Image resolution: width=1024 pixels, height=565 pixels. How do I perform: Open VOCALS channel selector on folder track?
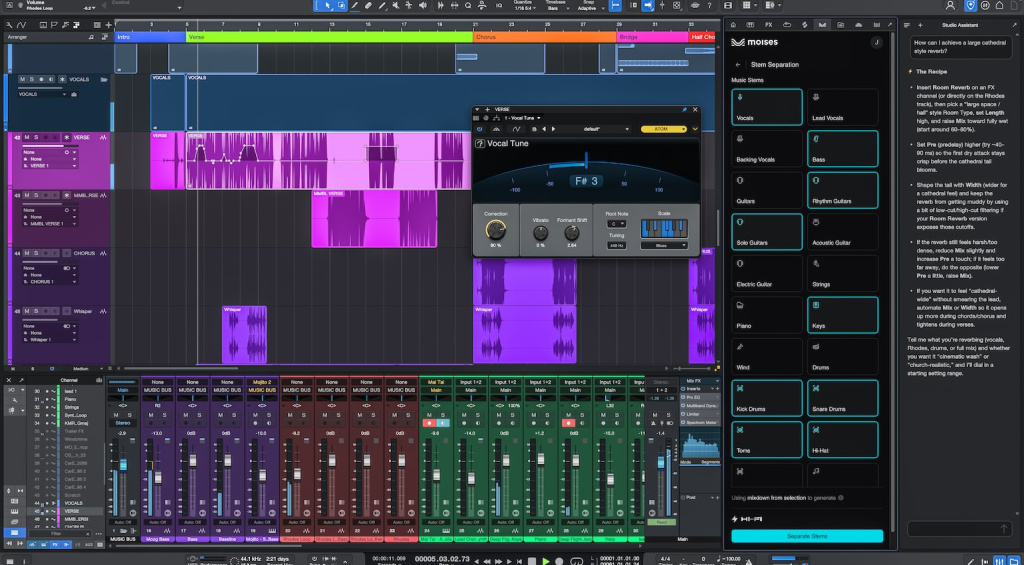(x=42, y=94)
